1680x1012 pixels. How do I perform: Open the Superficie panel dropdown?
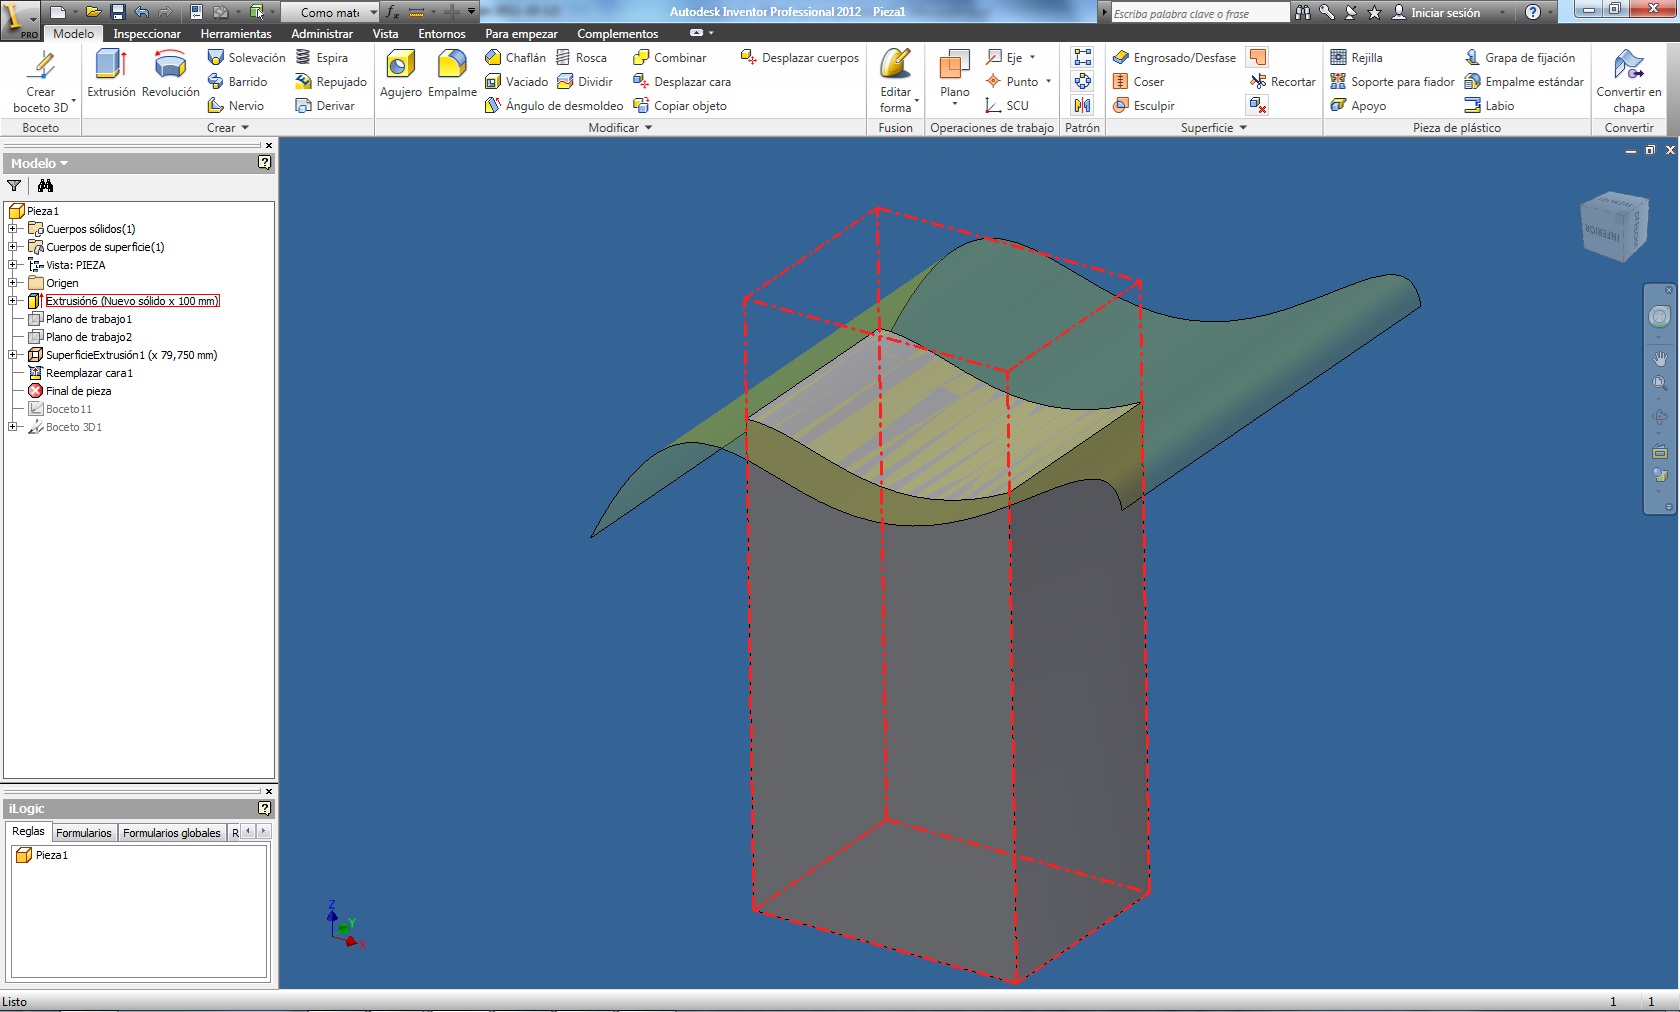[1214, 128]
